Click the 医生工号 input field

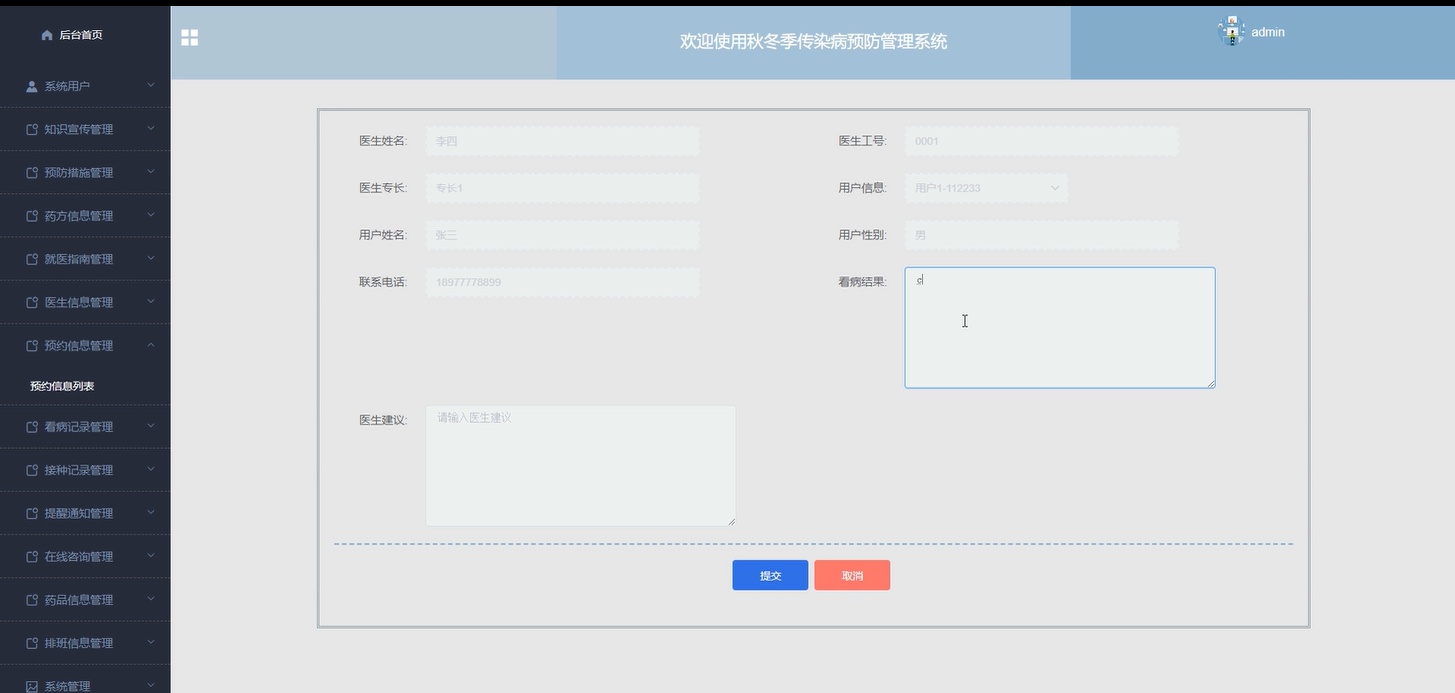pos(1041,141)
